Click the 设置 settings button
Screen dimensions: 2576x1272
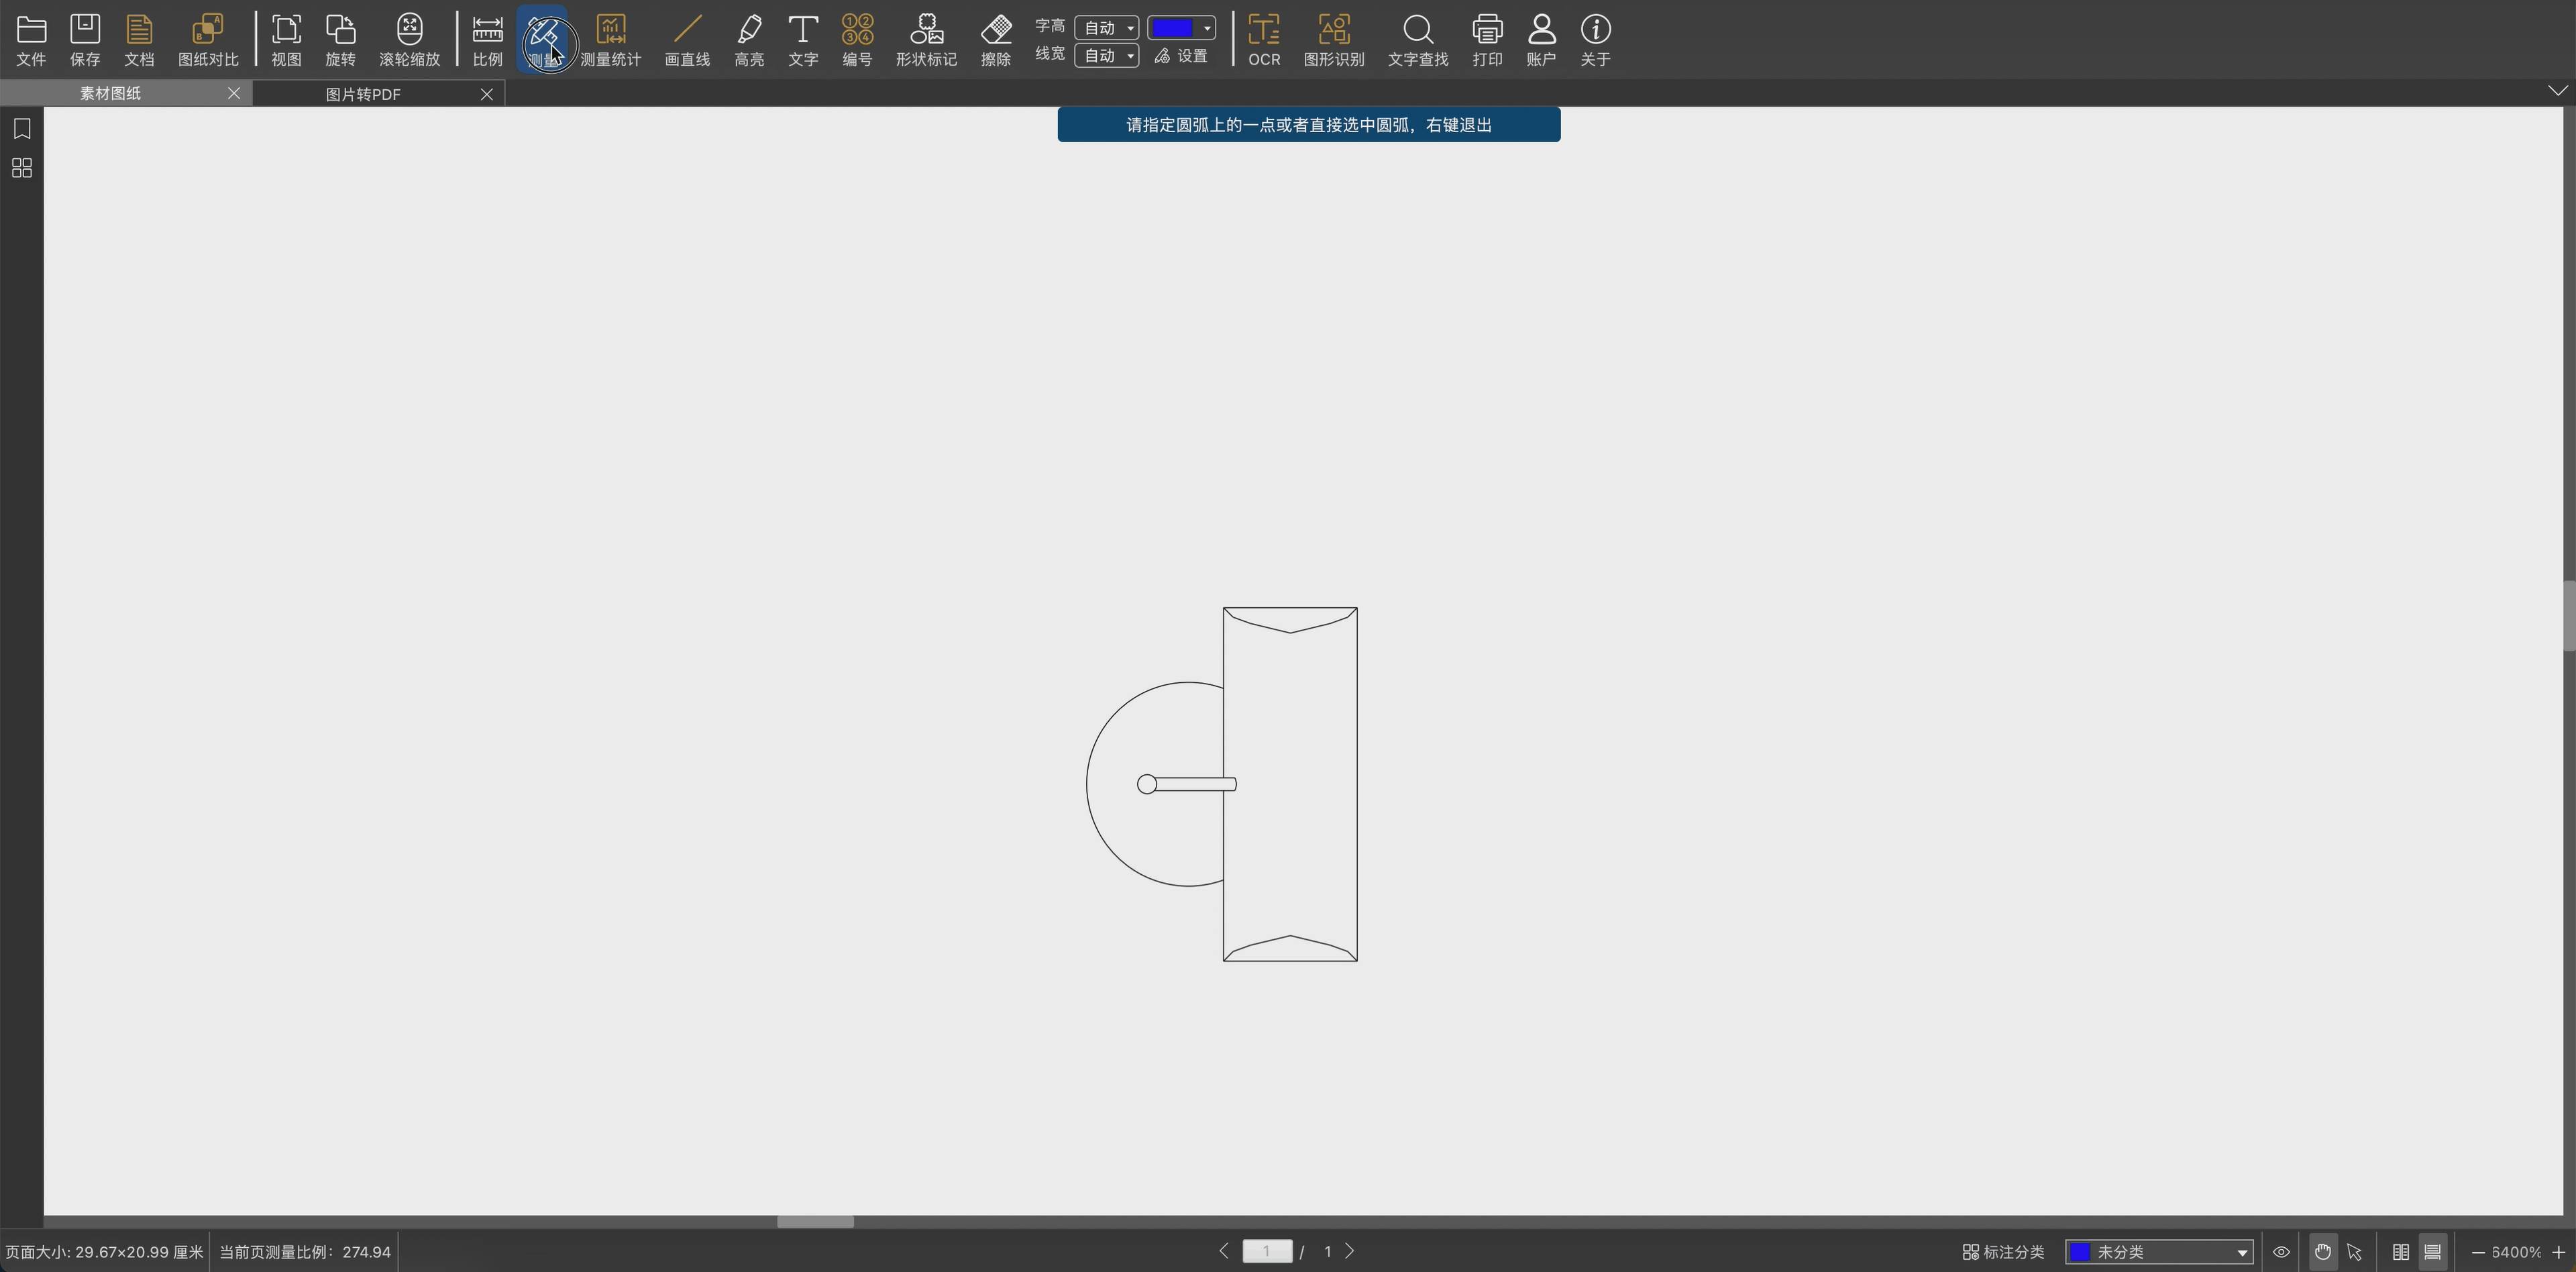coord(1181,56)
